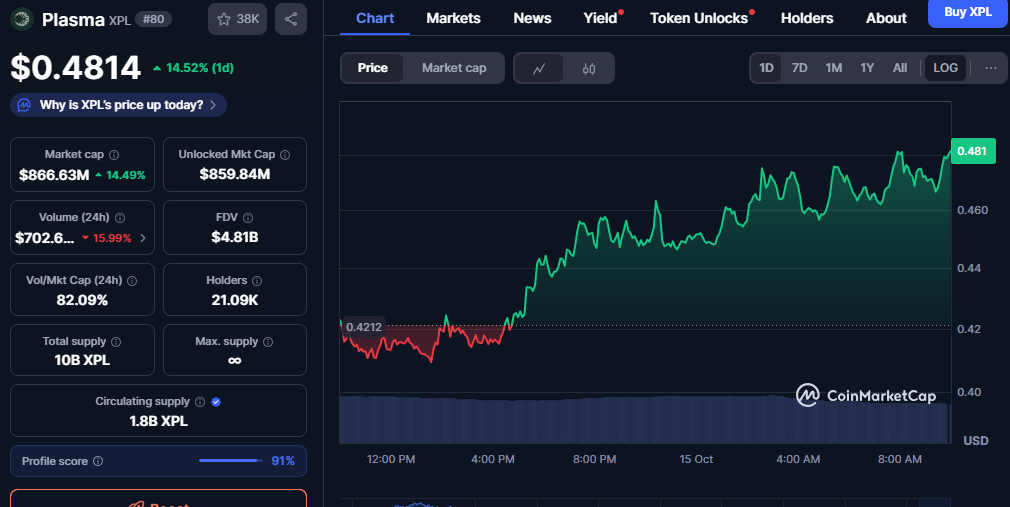
Task: Select 7D time range
Action: coord(799,68)
